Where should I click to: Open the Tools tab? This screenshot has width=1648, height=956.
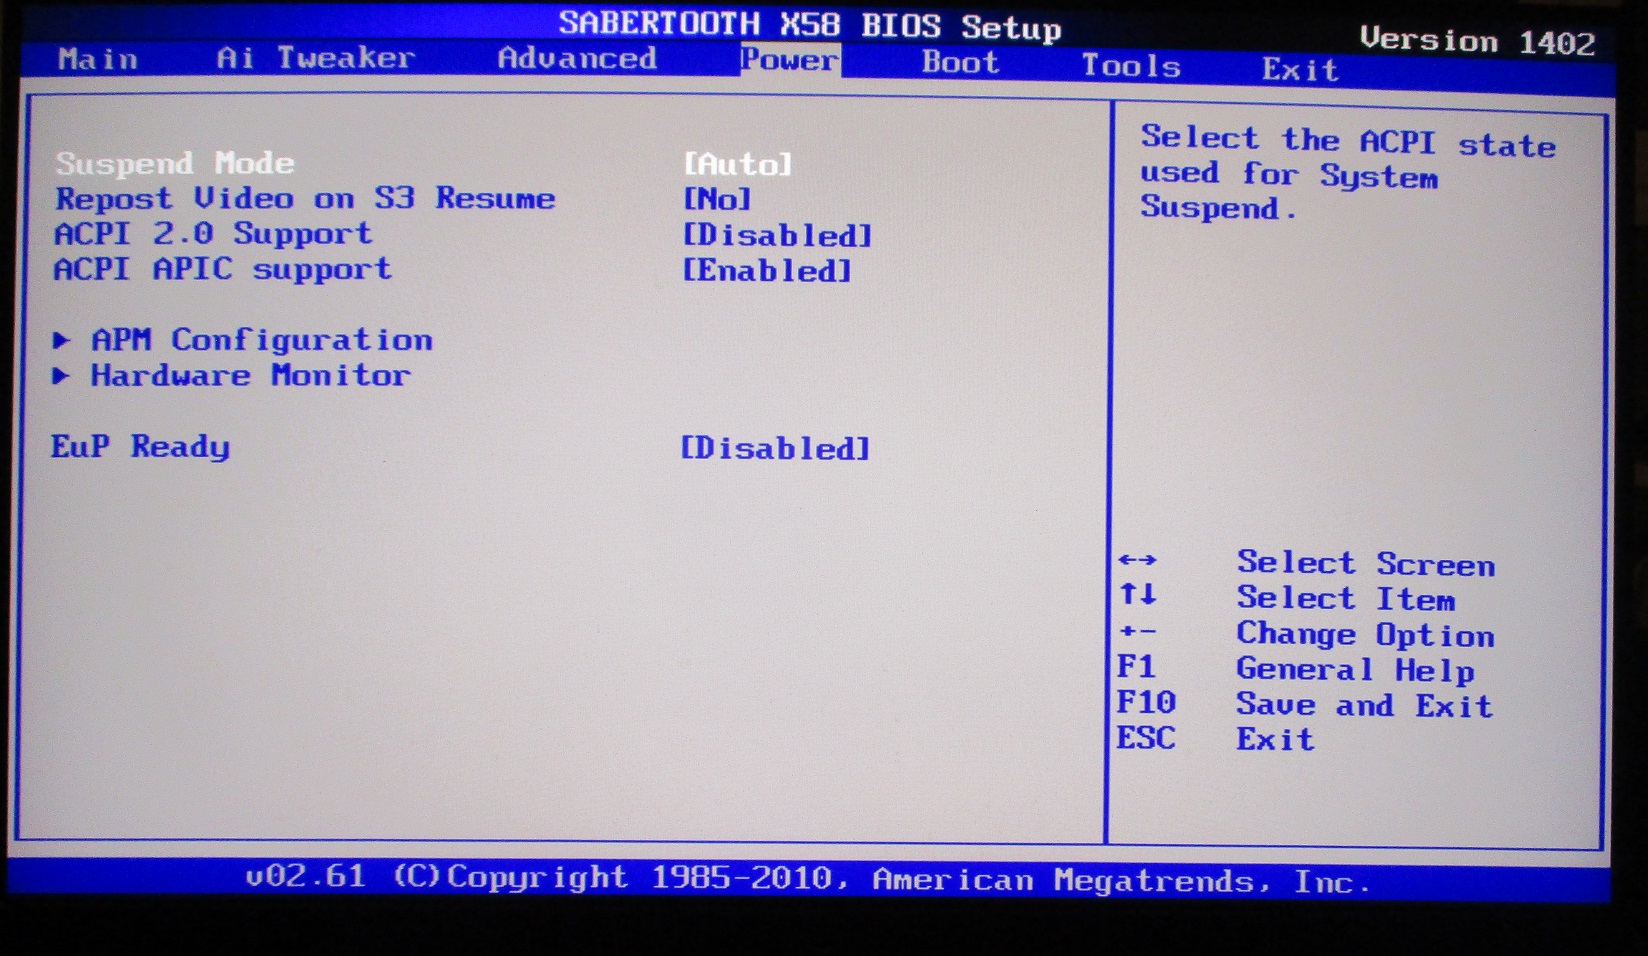(x=1131, y=66)
